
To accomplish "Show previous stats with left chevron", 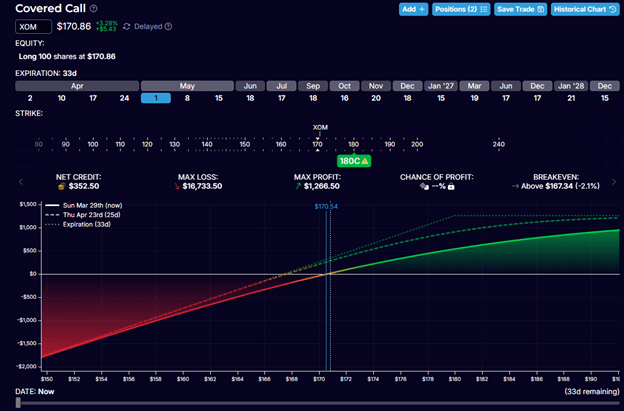I will pos(21,182).
